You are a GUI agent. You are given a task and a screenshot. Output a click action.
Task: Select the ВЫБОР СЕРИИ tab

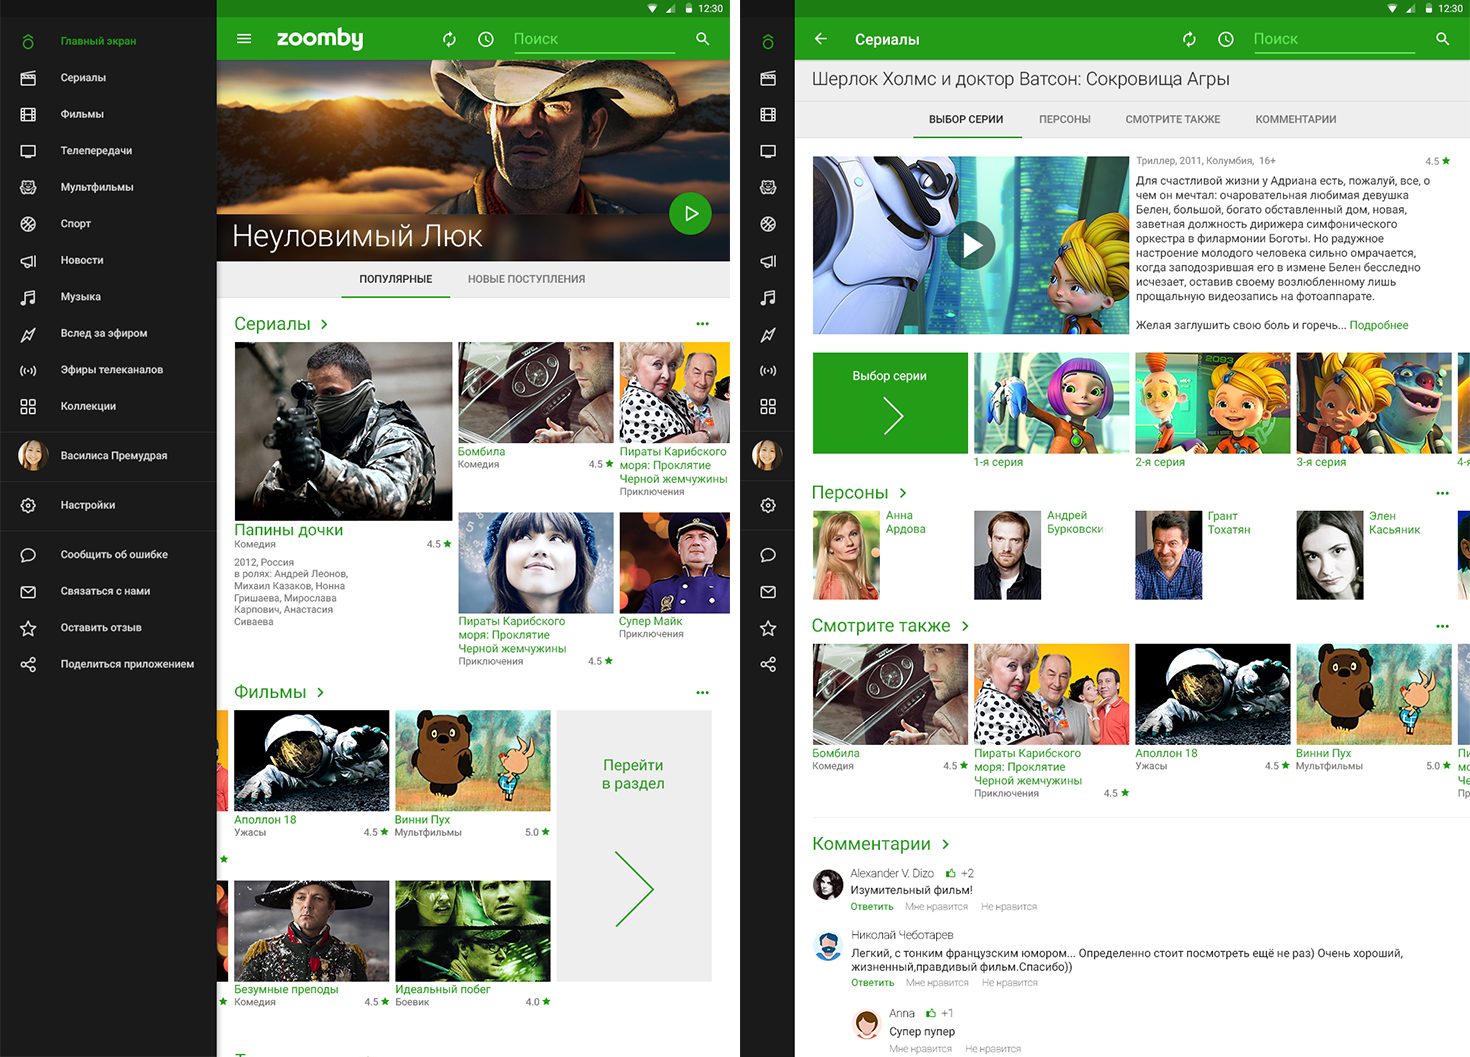[x=966, y=119]
